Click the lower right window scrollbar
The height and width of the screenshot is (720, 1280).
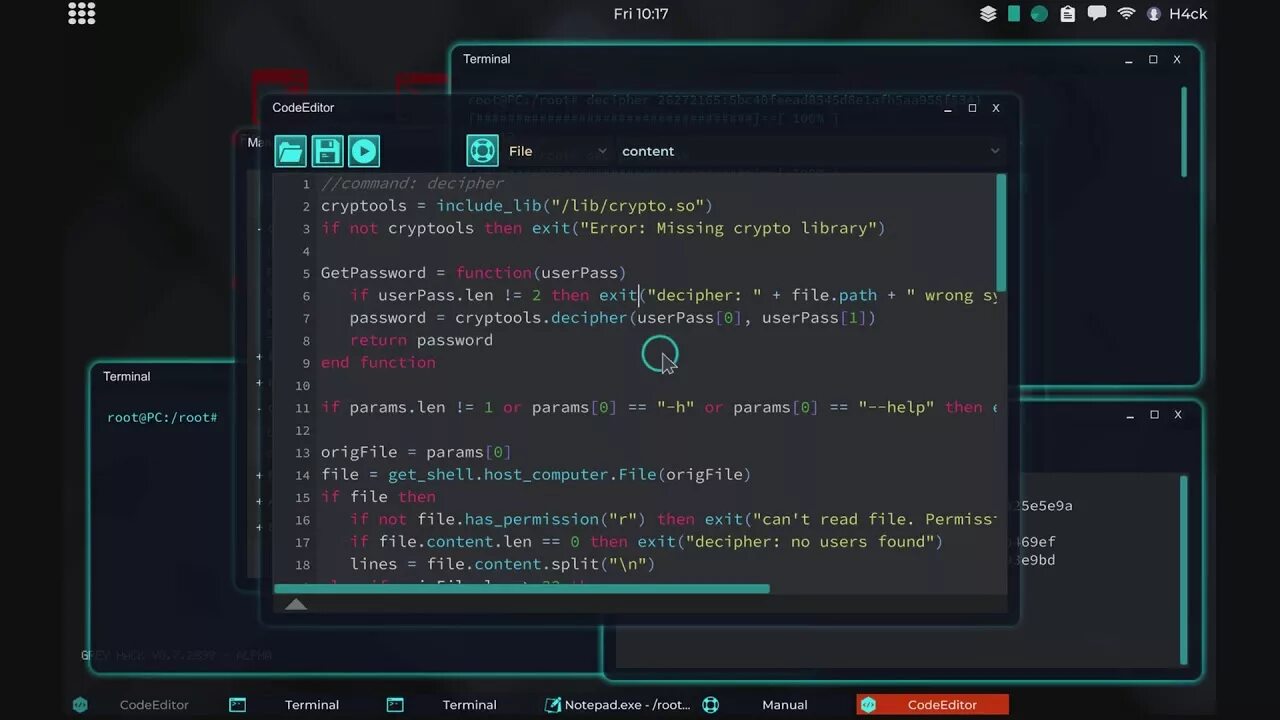pos(1185,568)
